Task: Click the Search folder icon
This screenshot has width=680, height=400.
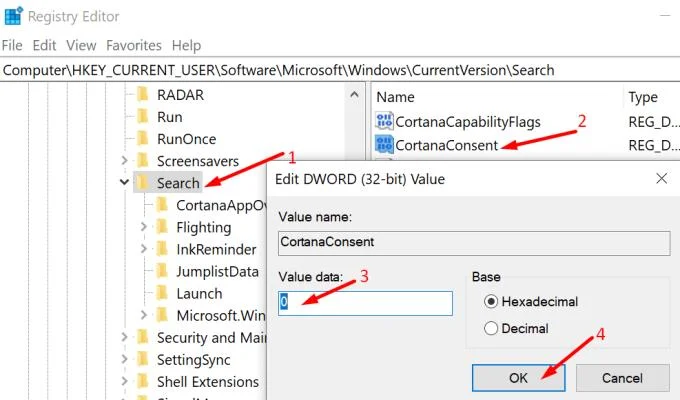Action: click(x=143, y=183)
